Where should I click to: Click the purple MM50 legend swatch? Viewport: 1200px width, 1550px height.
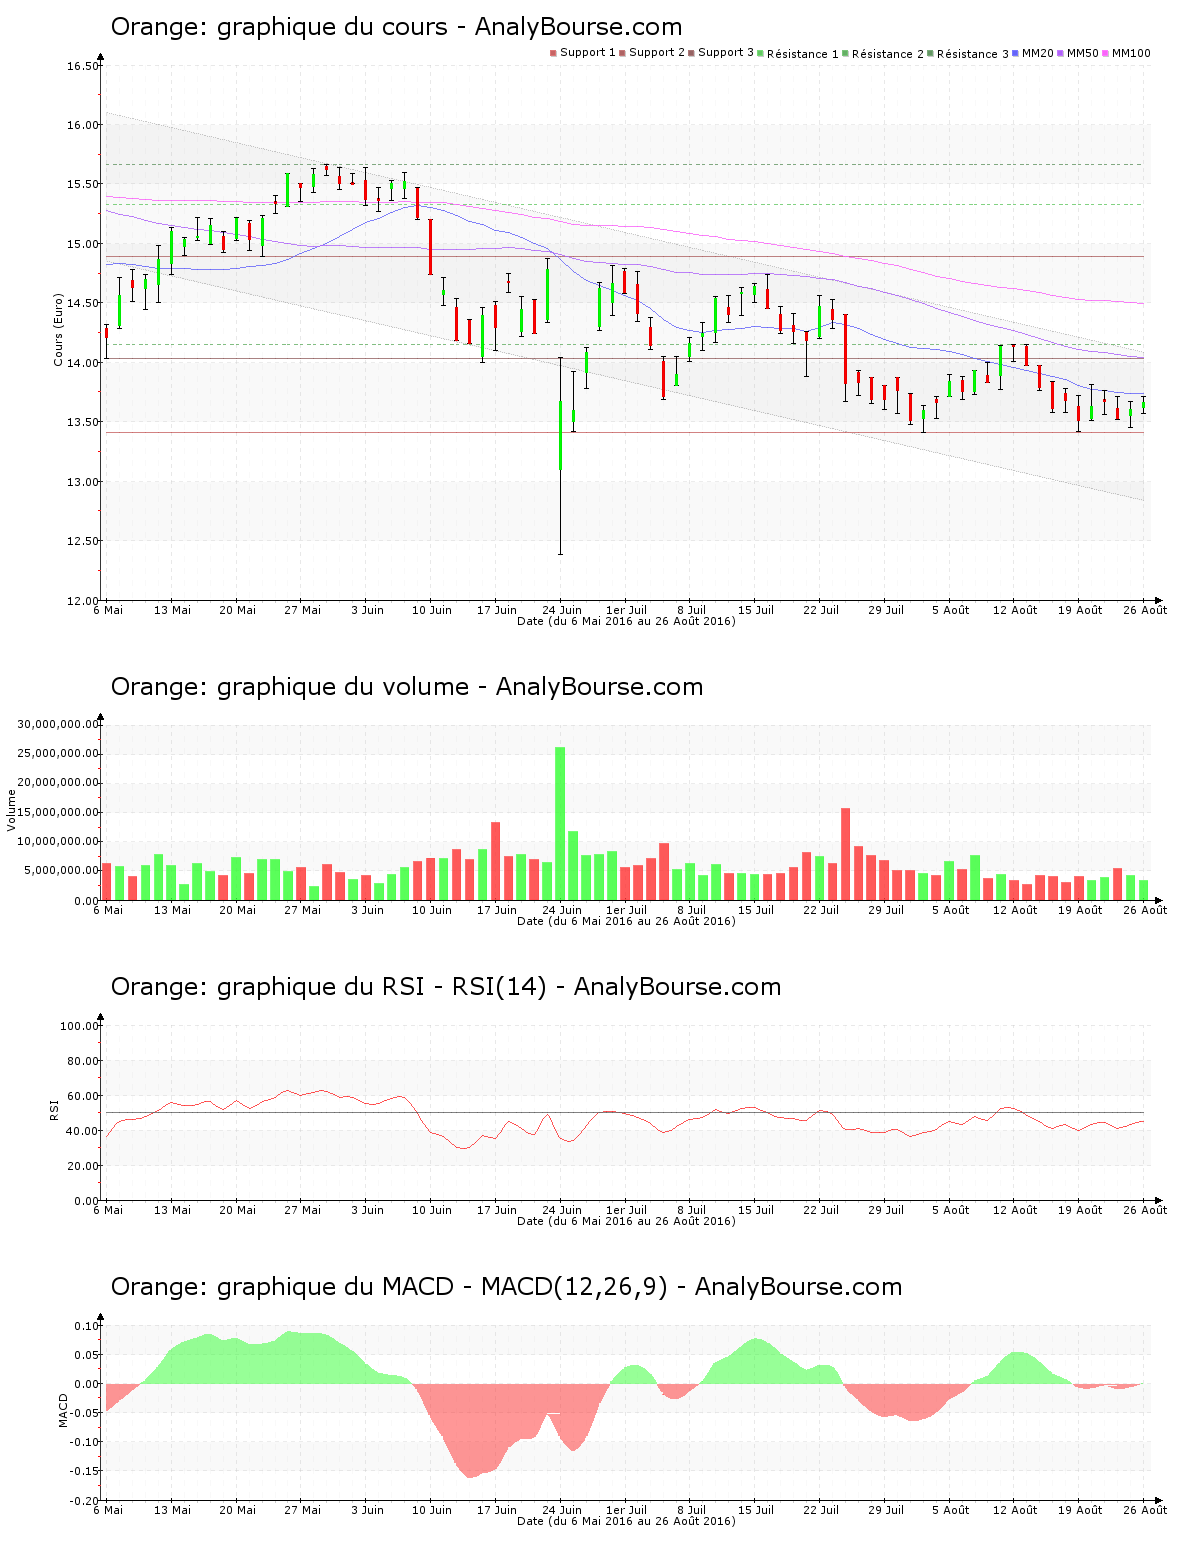(x=1062, y=53)
